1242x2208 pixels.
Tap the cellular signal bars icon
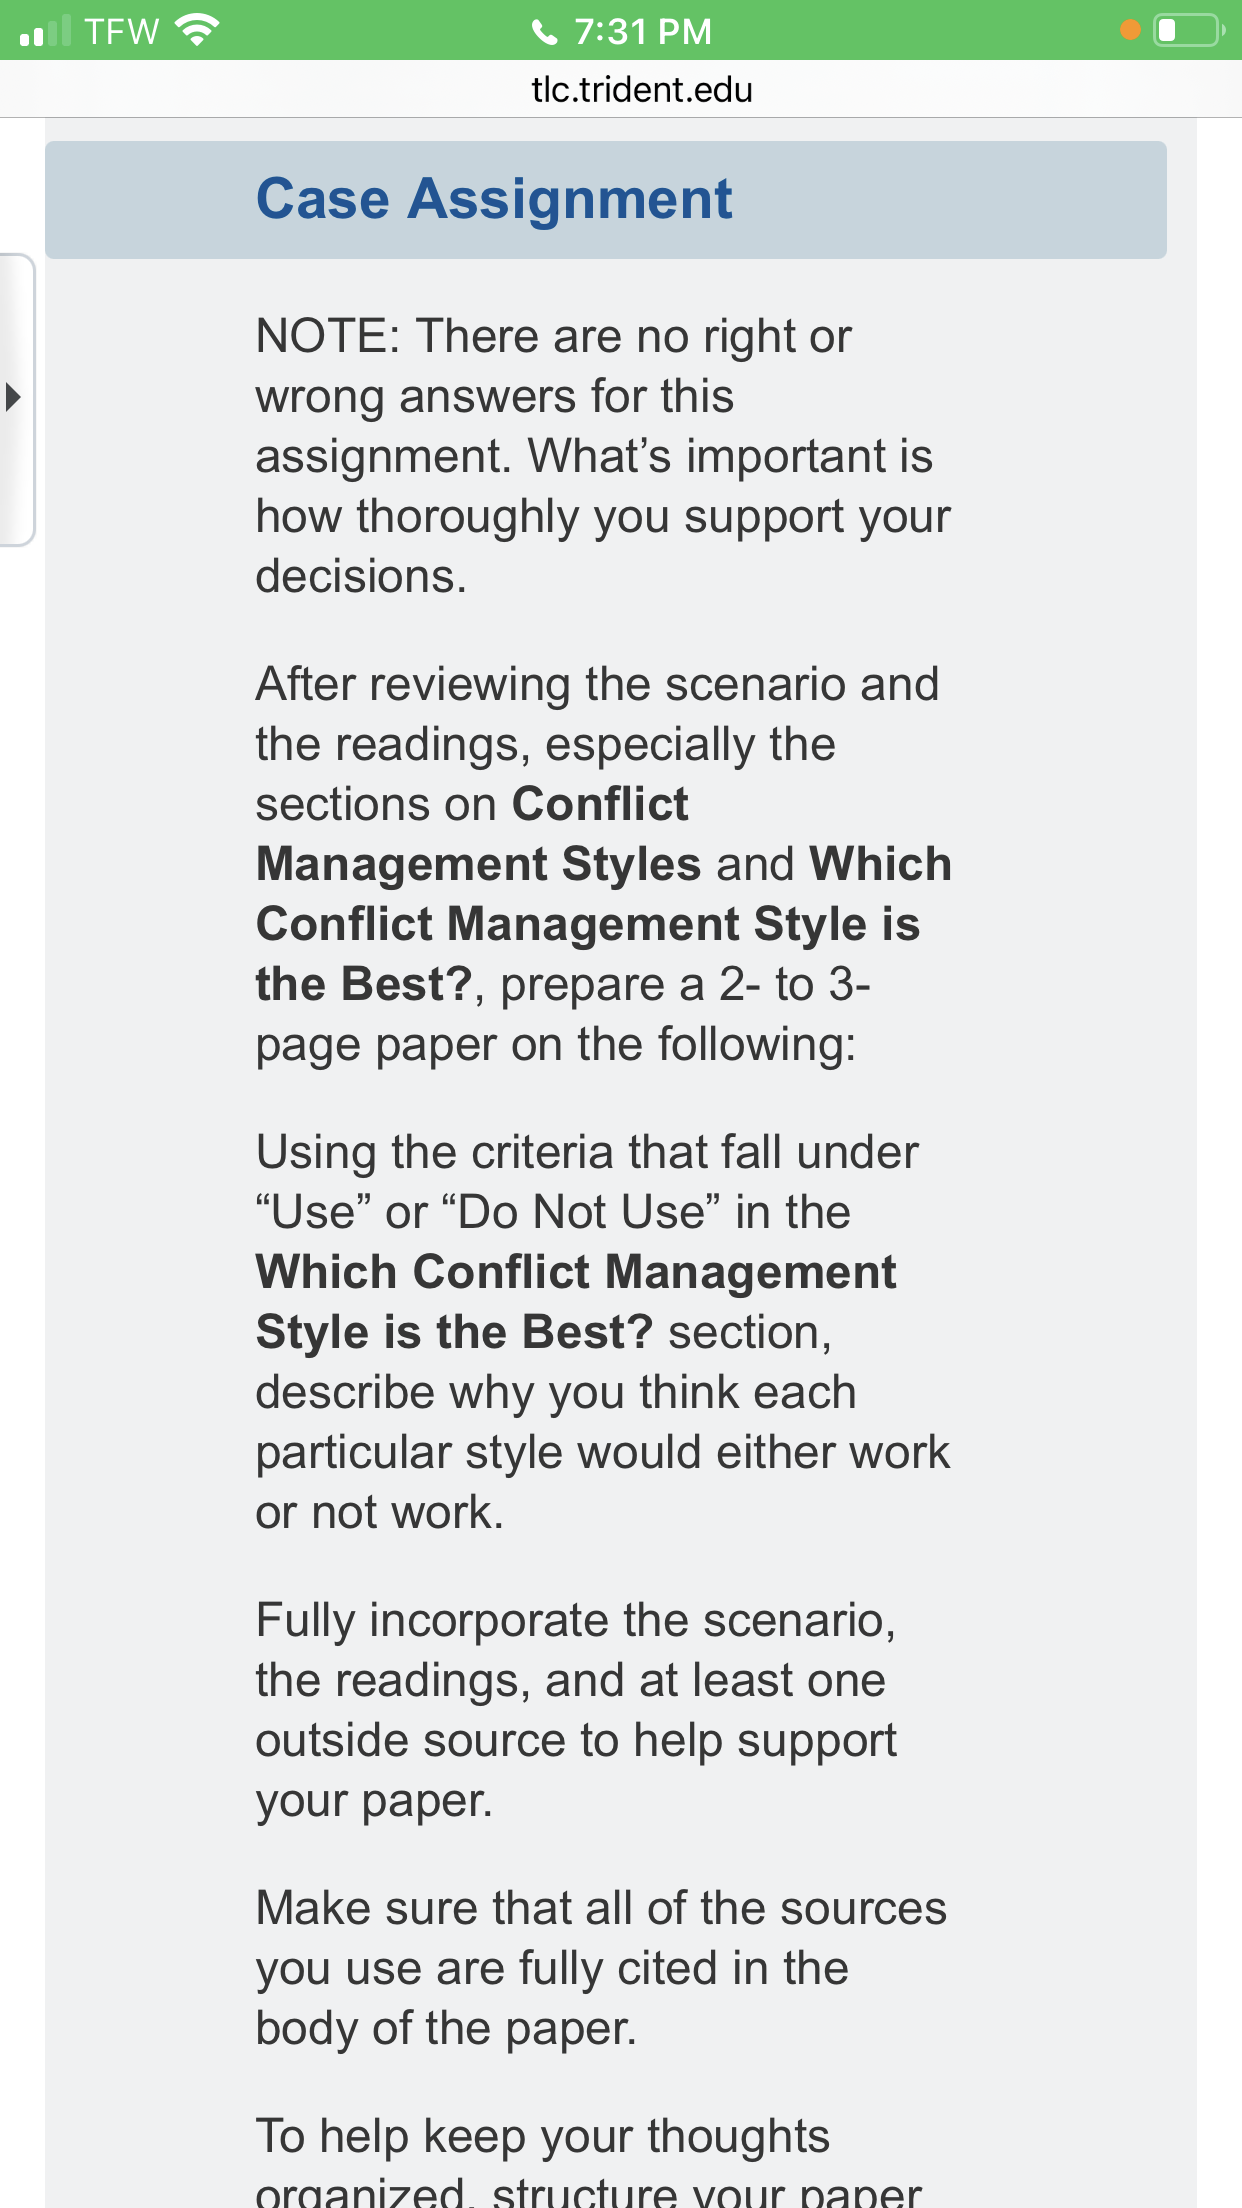click(45, 31)
